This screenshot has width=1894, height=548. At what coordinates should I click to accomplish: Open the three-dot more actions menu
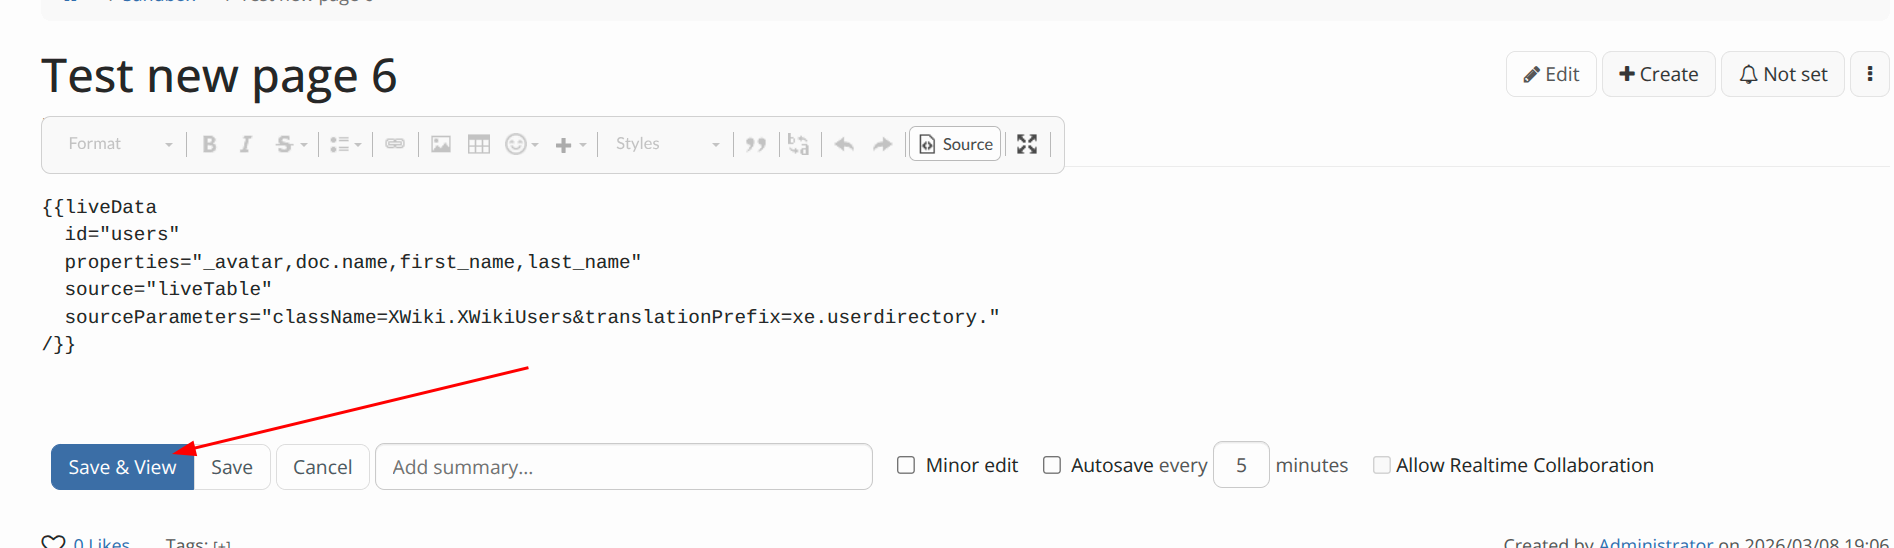coord(1870,74)
